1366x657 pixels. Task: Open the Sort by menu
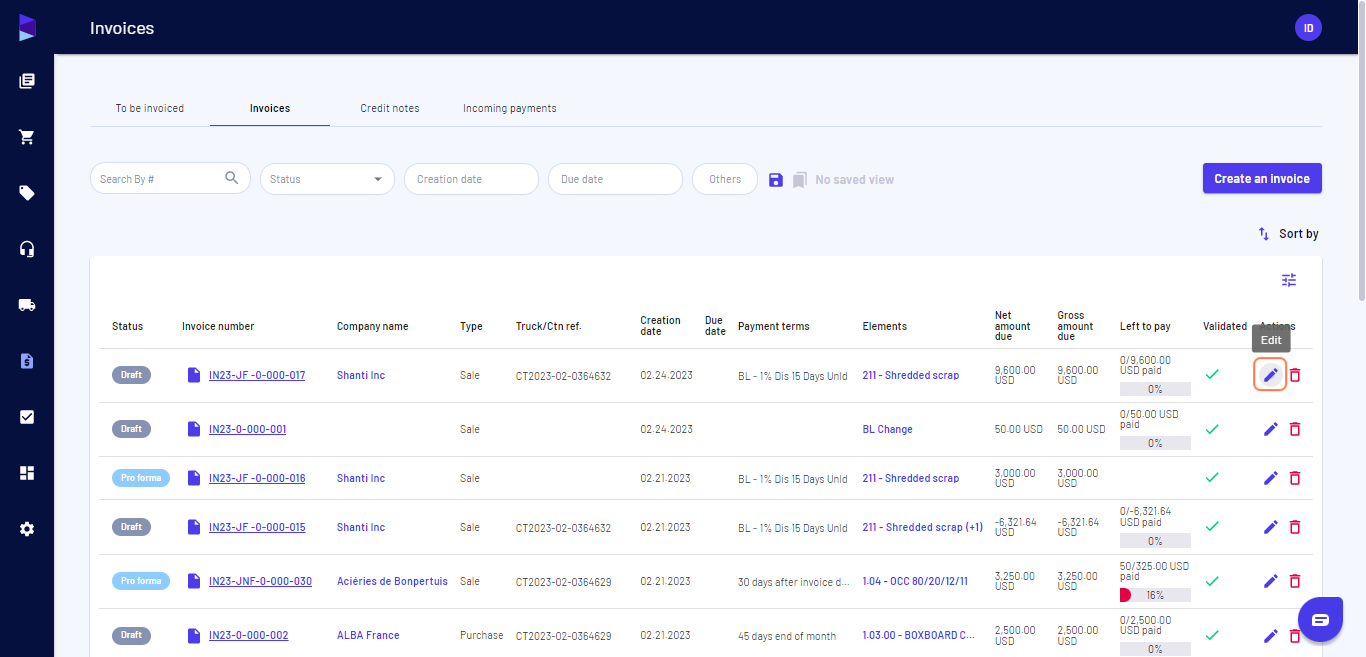(1288, 234)
